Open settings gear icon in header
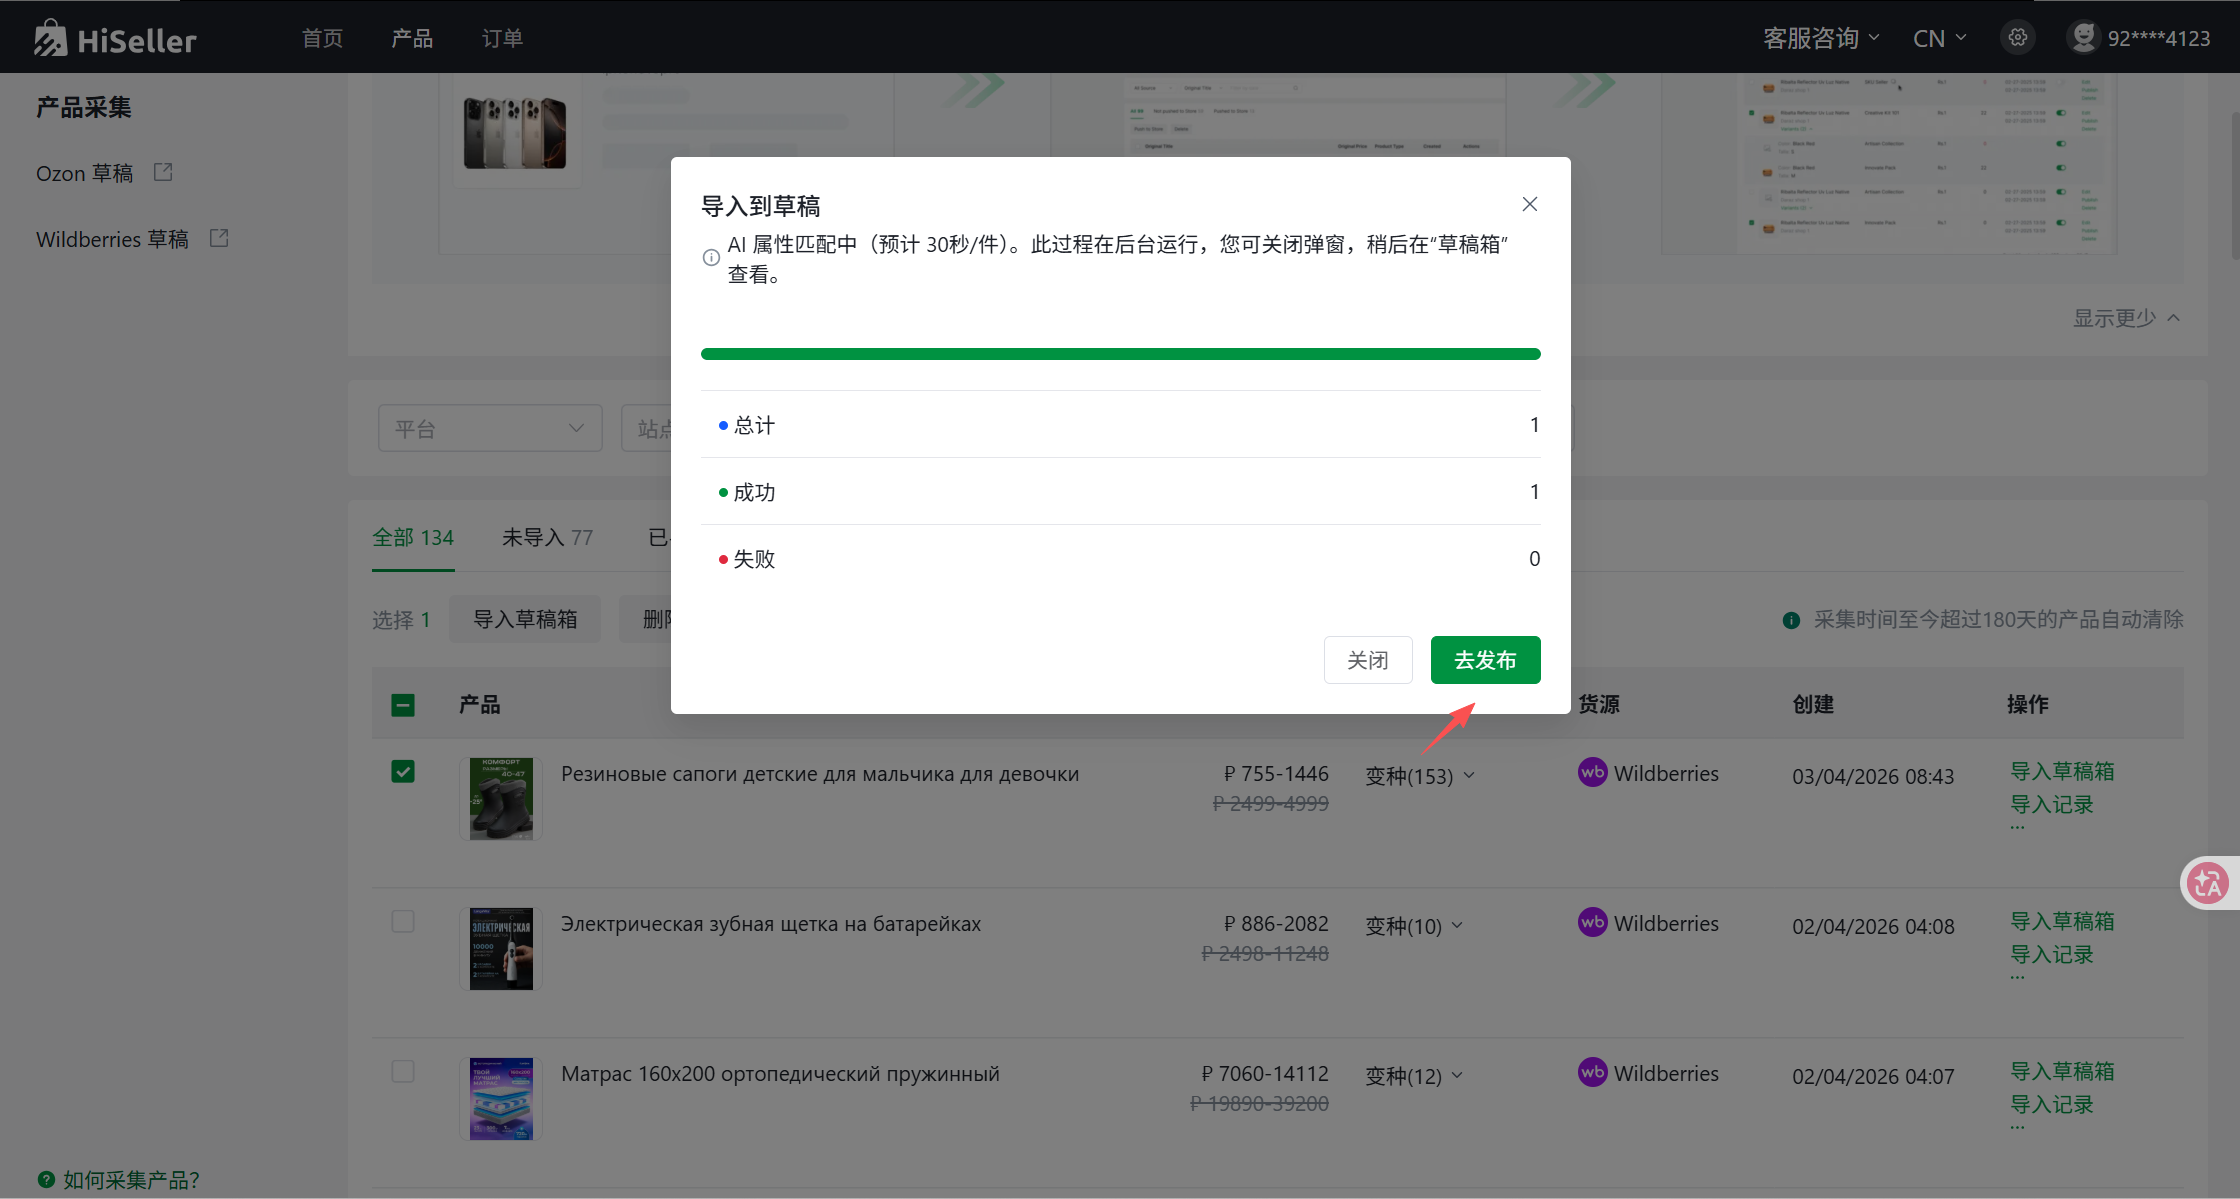This screenshot has width=2240, height=1199. [x=2018, y=38]
